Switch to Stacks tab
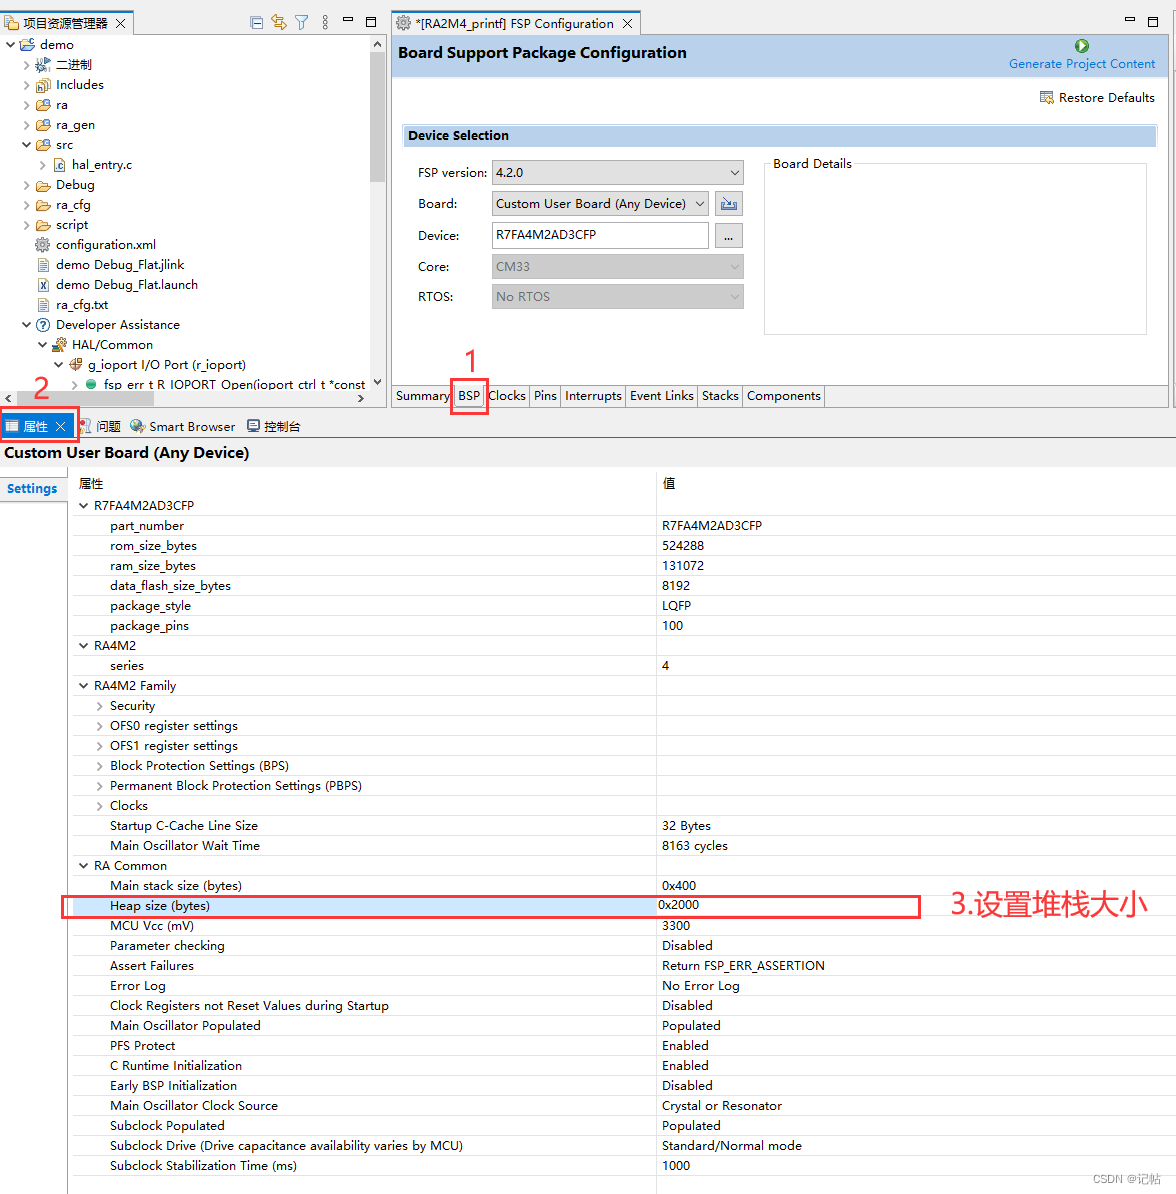This screenshot has height=1194, width=1176. tap(721, 396)
